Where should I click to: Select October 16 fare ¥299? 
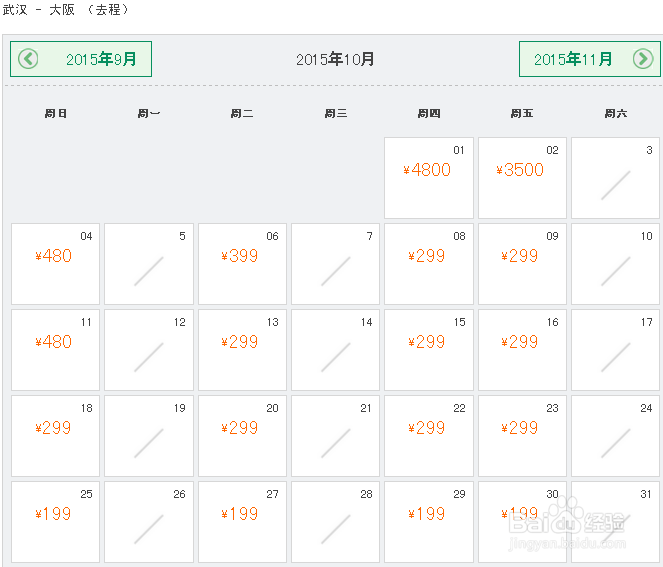(x=522, y=350)
